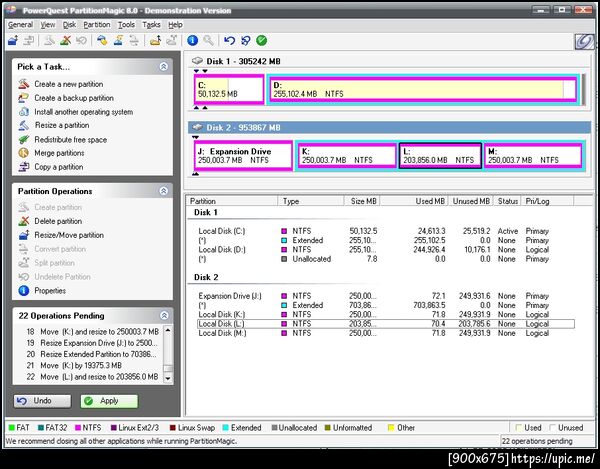Select the Expansion Drive (J:) row
Image resolution: width=600 pixels, height=469 pixels.
pos(386,296)
